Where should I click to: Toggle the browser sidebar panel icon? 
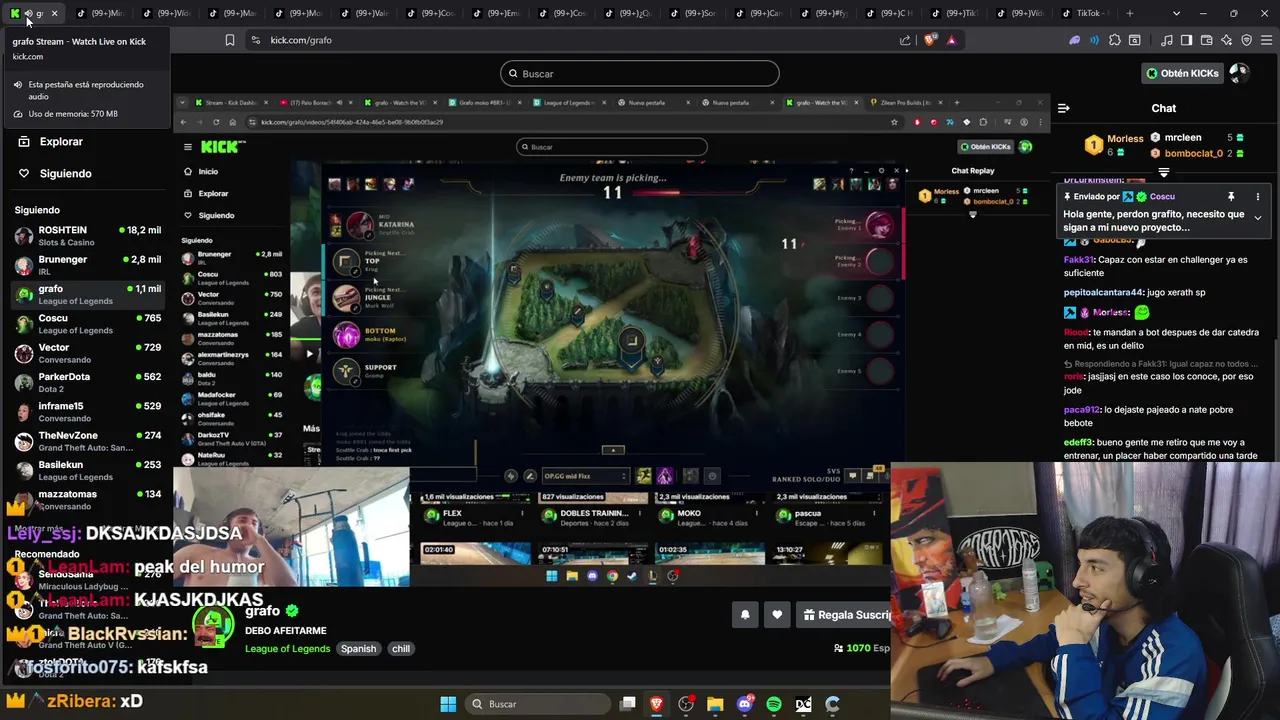pyautogui.click(x=1186, y=40)
